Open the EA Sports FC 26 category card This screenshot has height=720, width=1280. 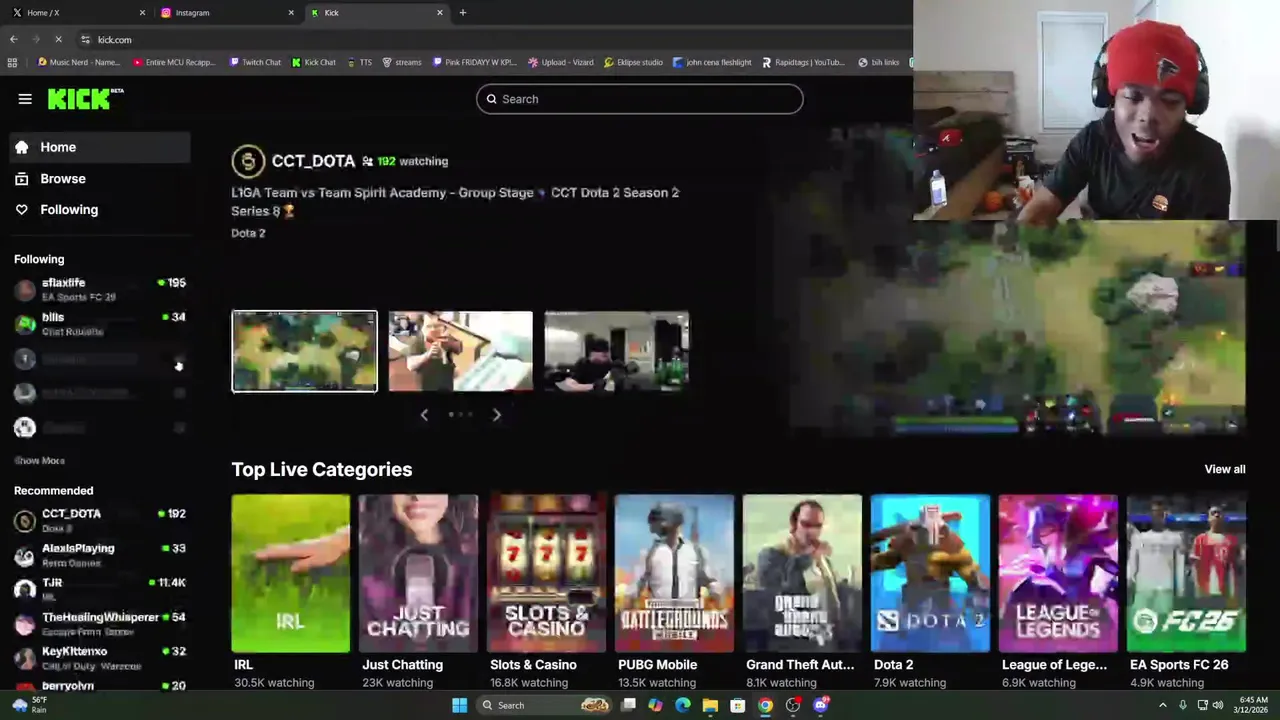click(1187, 573)
